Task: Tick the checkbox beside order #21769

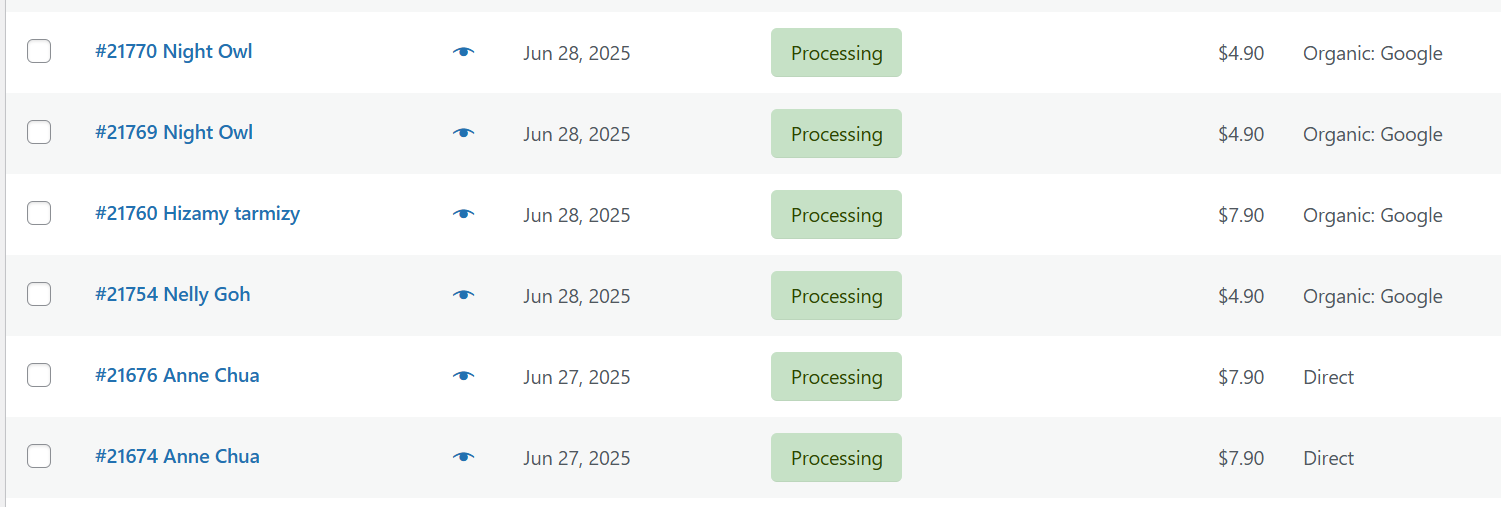Action: 39,132
